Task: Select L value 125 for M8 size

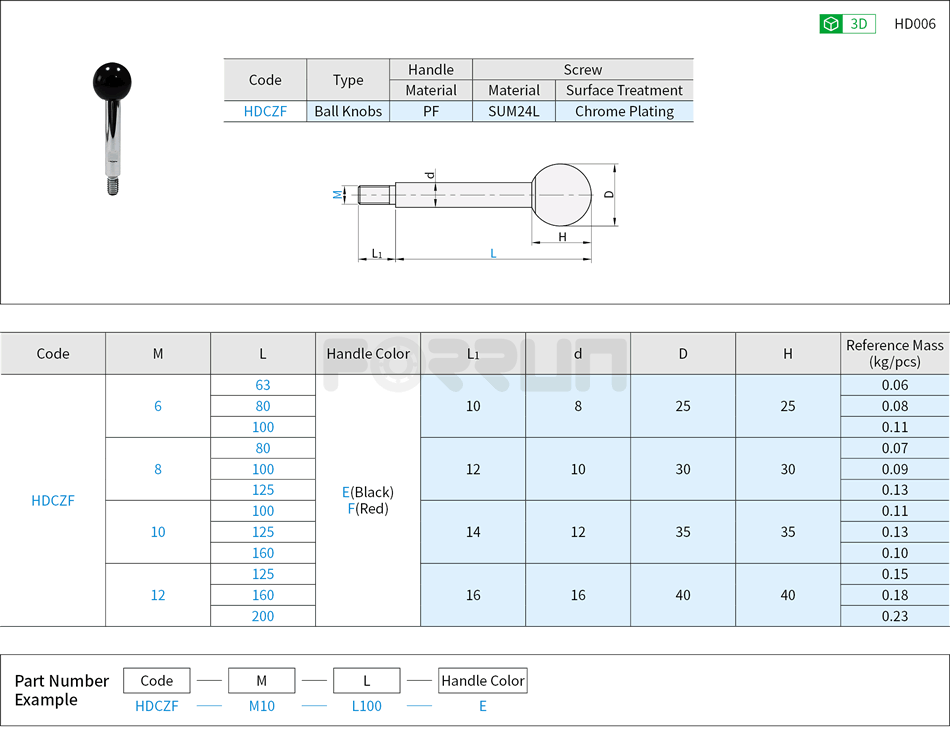Action: [262, 490]
